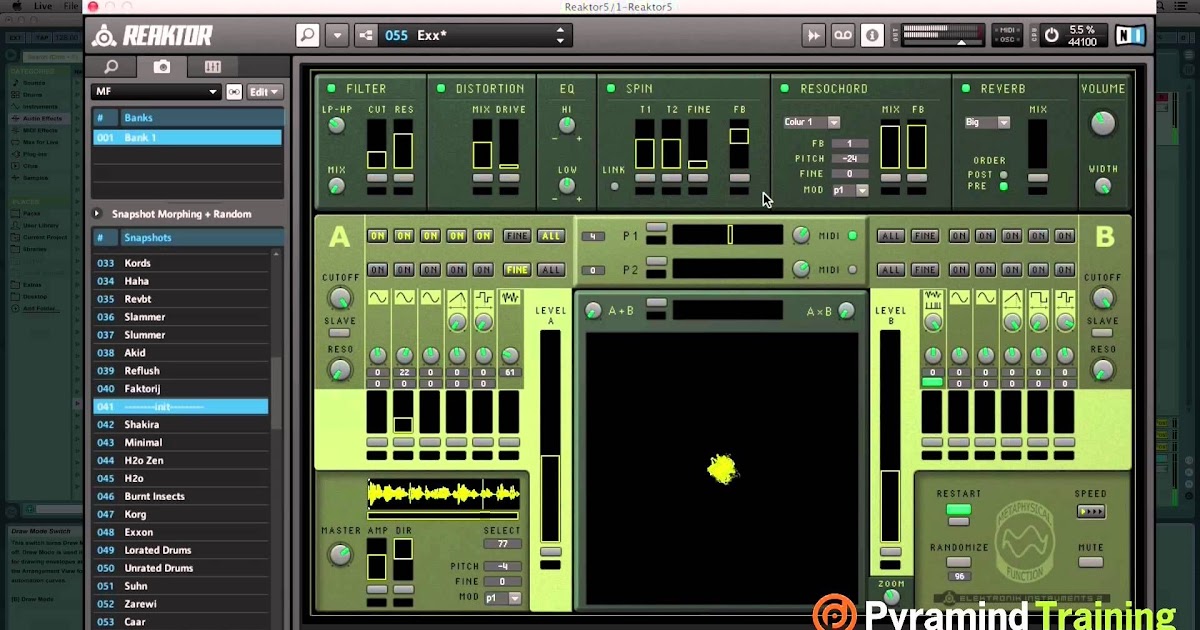Open the tape recorder icon
This screenshot has width=1200, height=630.
click(843, 35)
